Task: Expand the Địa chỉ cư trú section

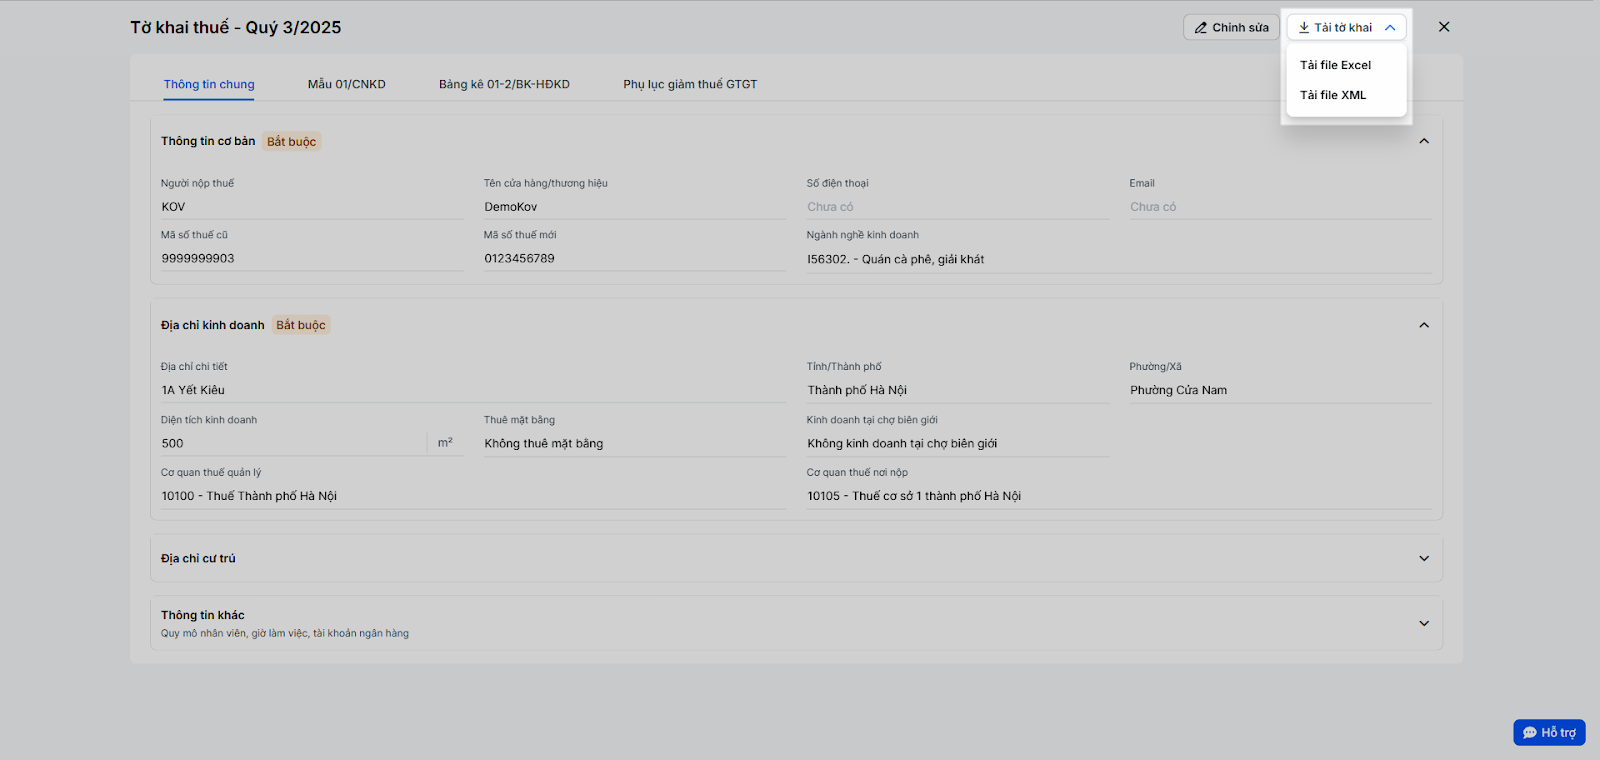Action: [x=1424, y=559]
